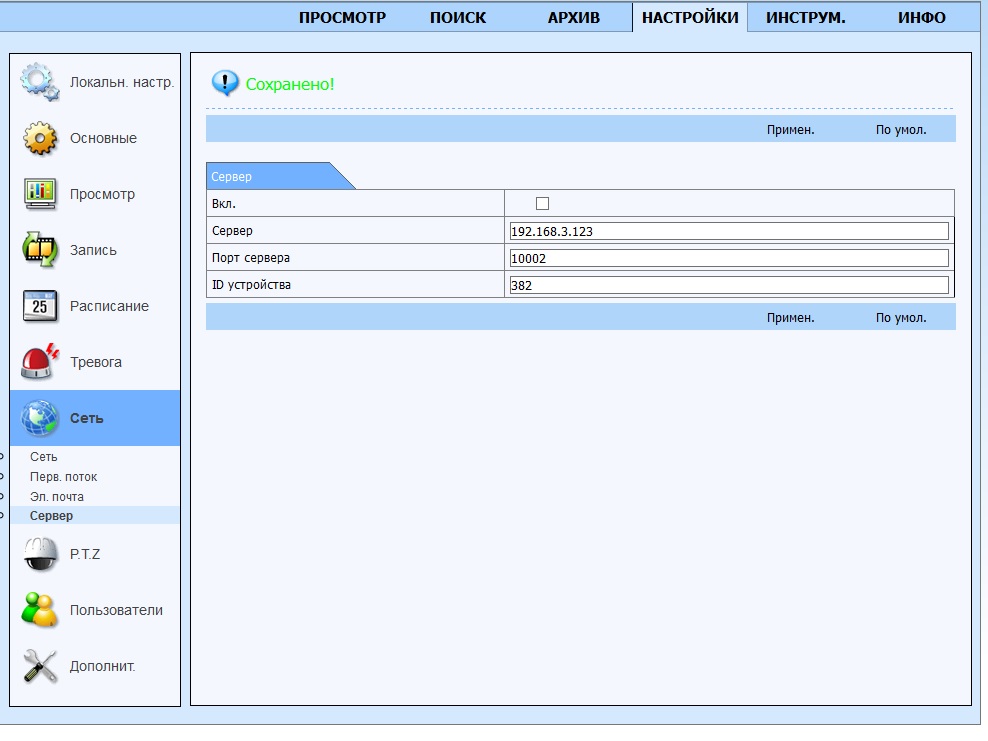Screen dimensions: 988x741
Task: Open the Эл. почта submenu item
Action: 57,496
